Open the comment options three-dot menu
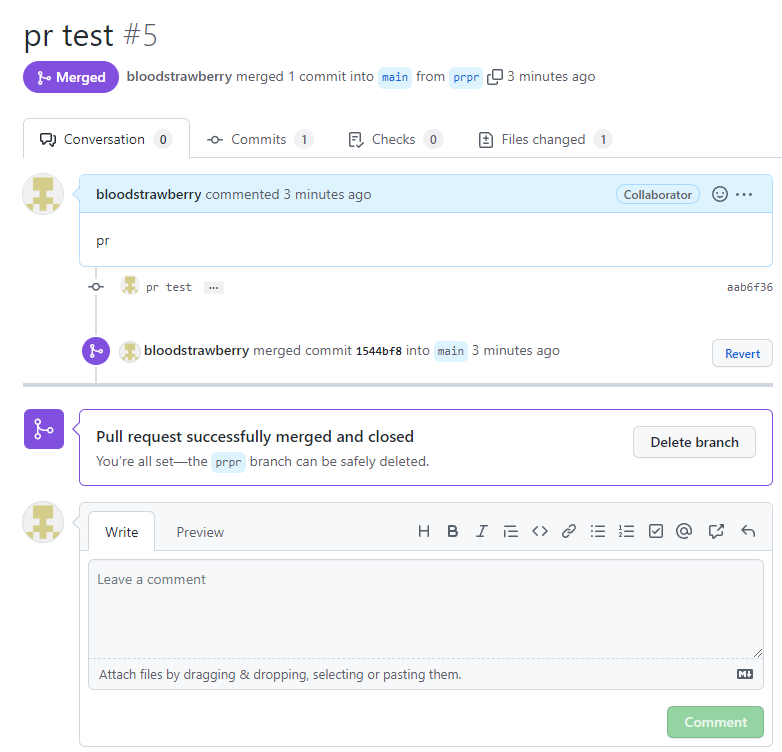Screen dimensions: 782x752 744,194
